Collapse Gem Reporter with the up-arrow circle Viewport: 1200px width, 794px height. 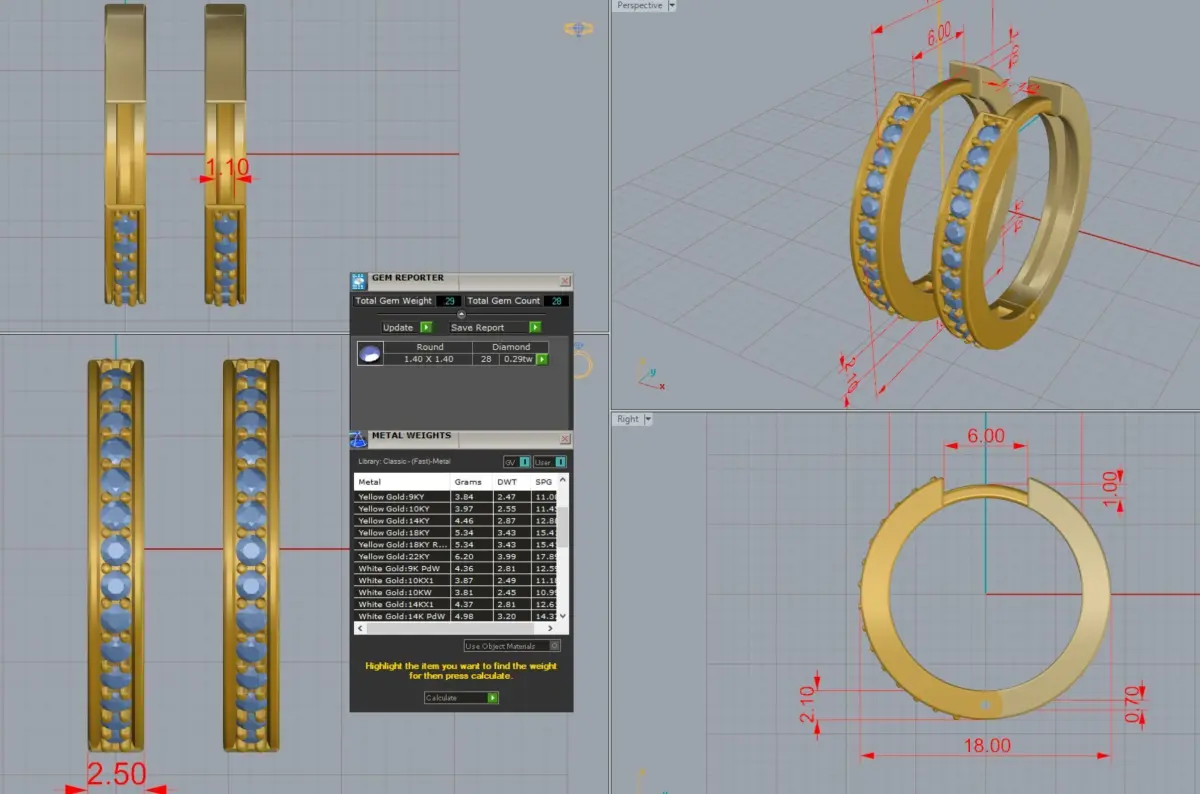[461, 315]
